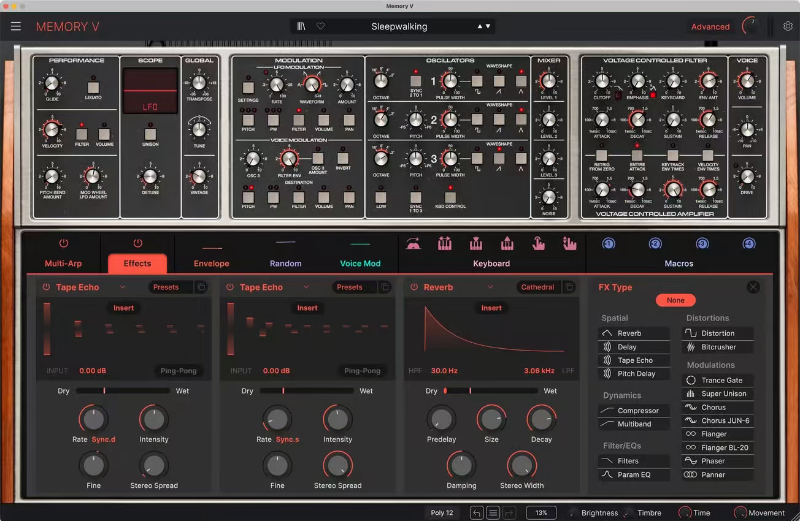
Task: Open the history list icon in status bar
Action: [493, 513]
